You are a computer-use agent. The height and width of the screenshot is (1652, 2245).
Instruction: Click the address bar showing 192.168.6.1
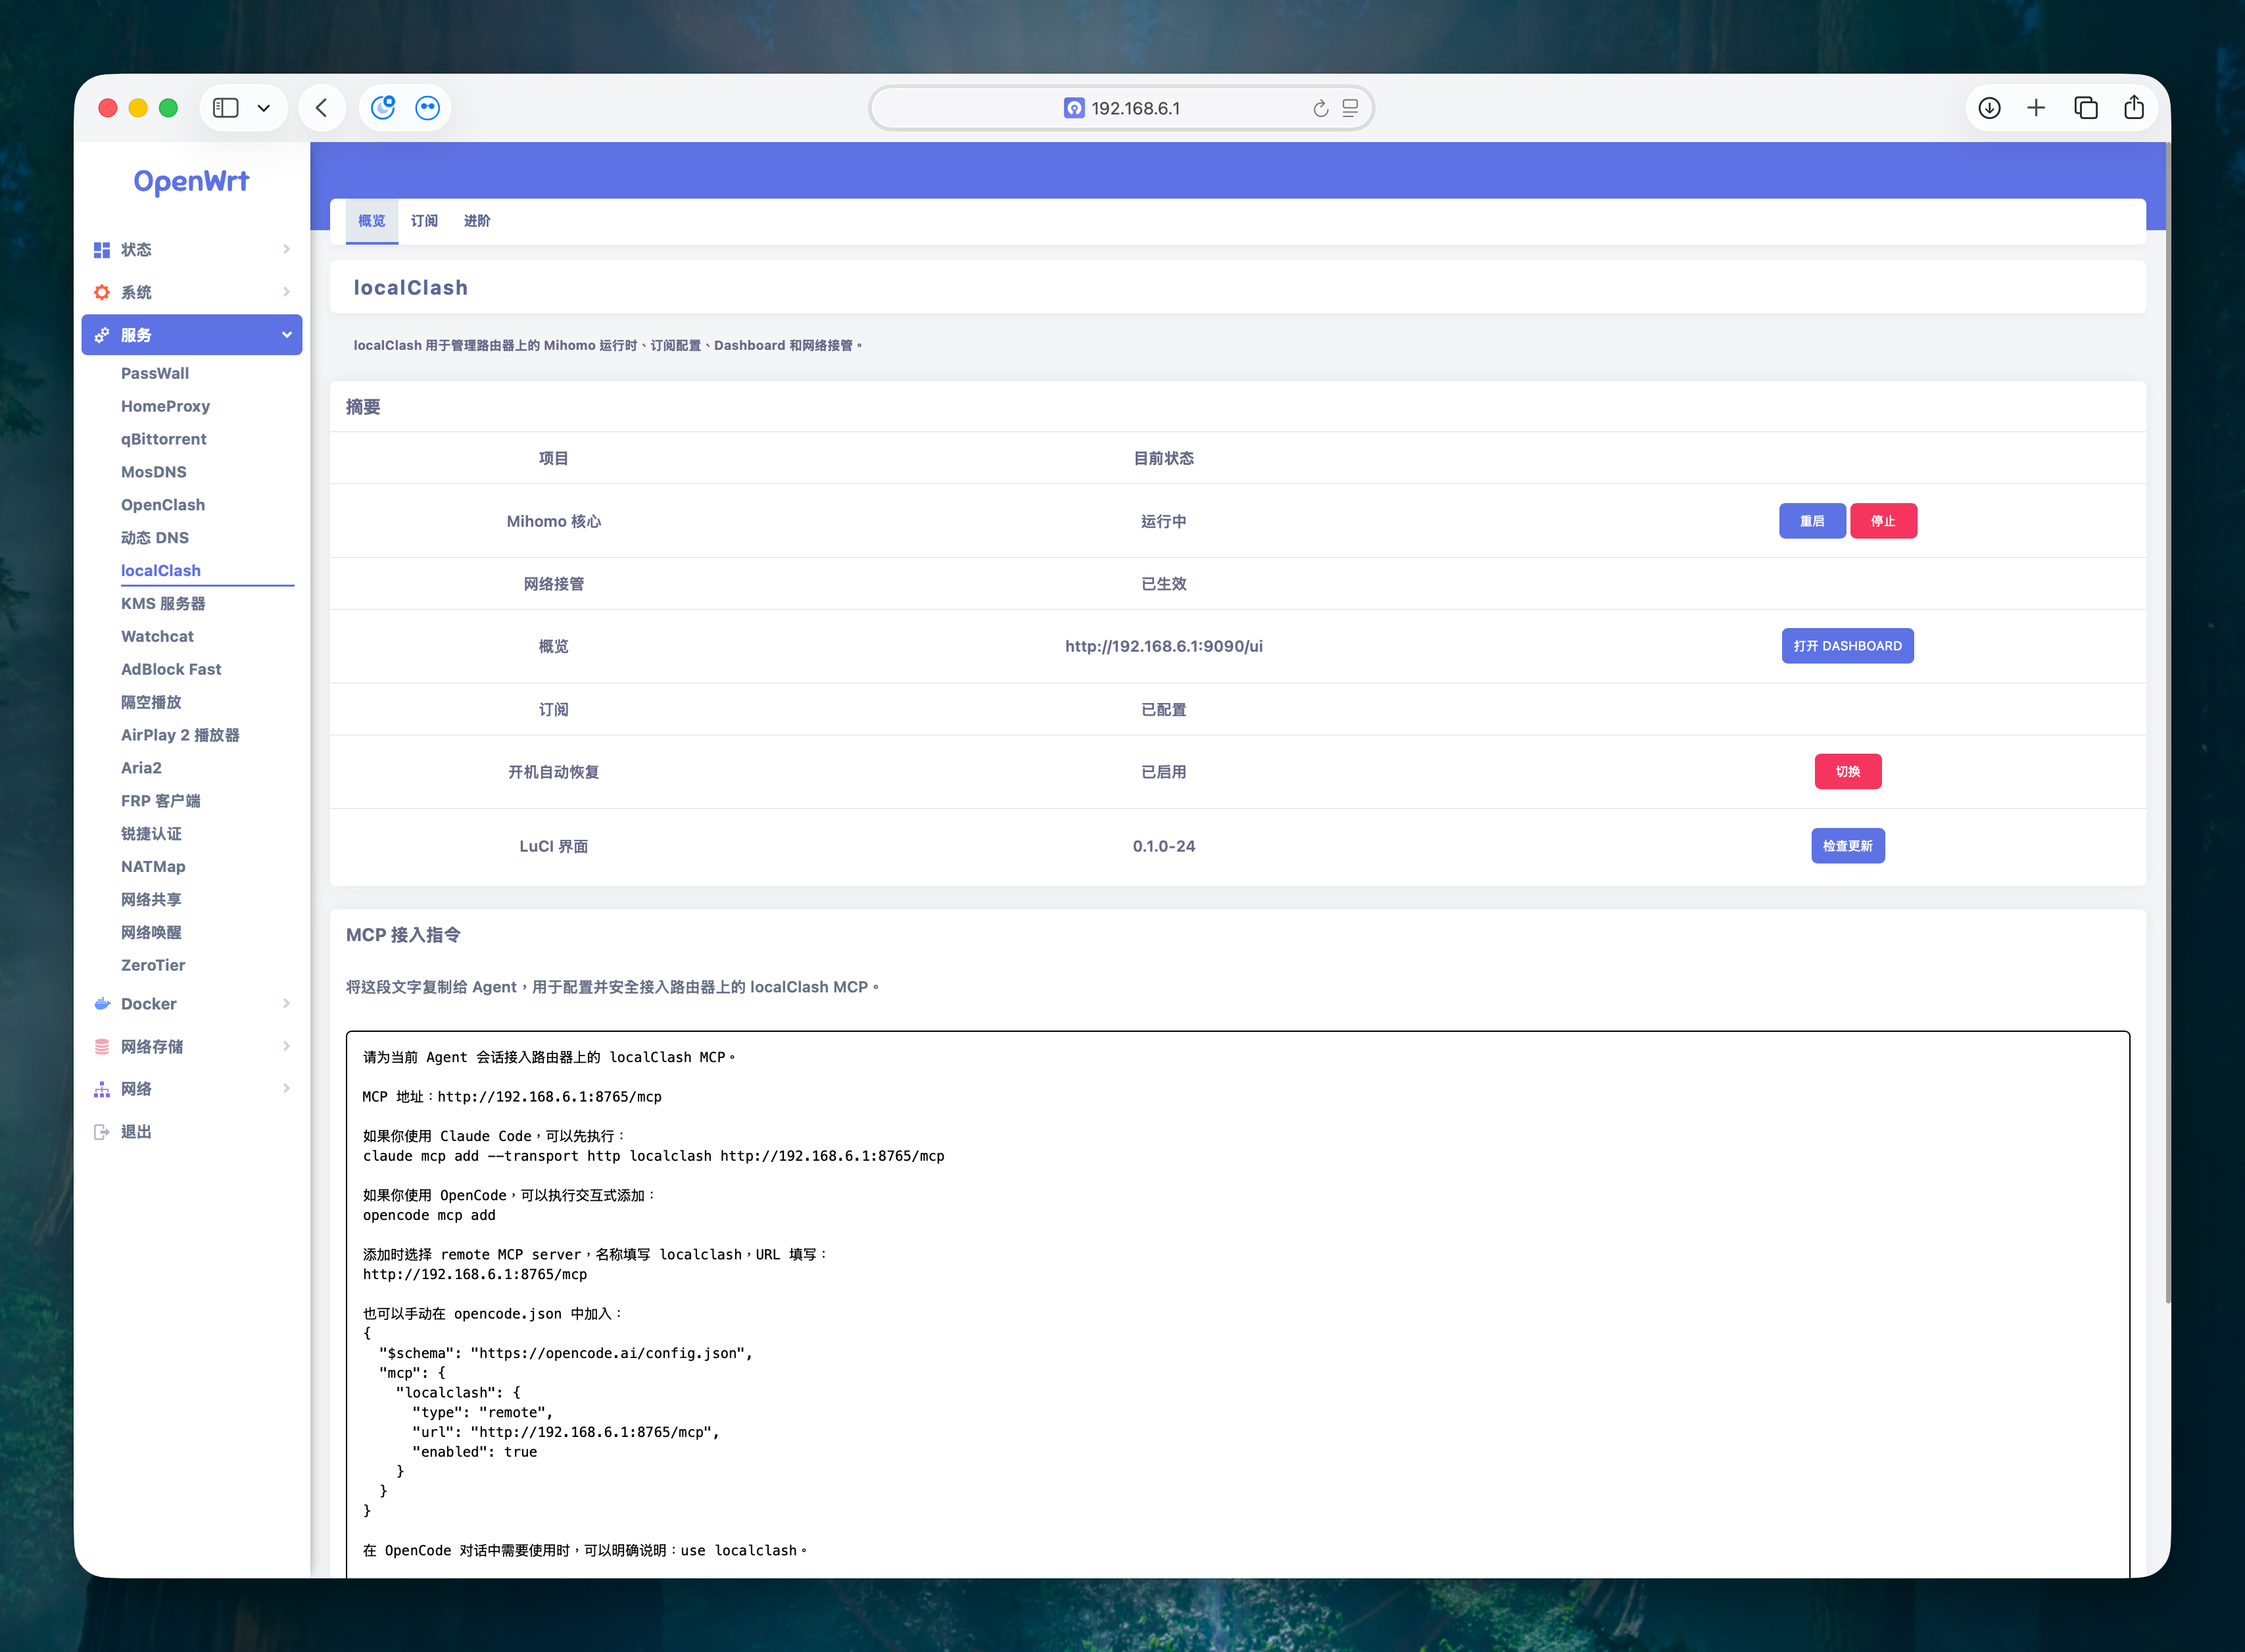click(x=1121, y=108)
